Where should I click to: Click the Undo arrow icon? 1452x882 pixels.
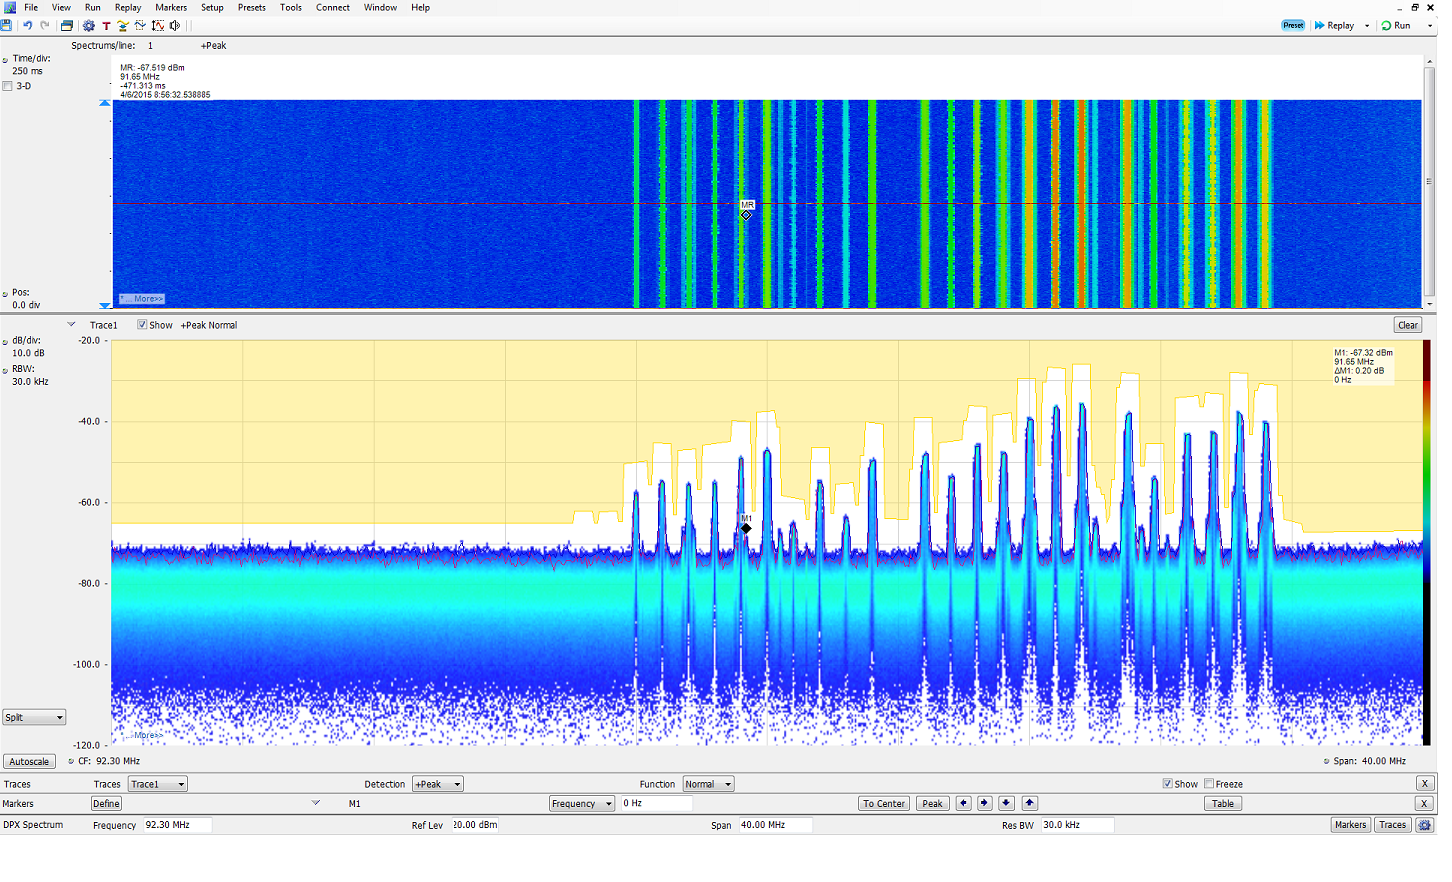(x=28, y=25)
